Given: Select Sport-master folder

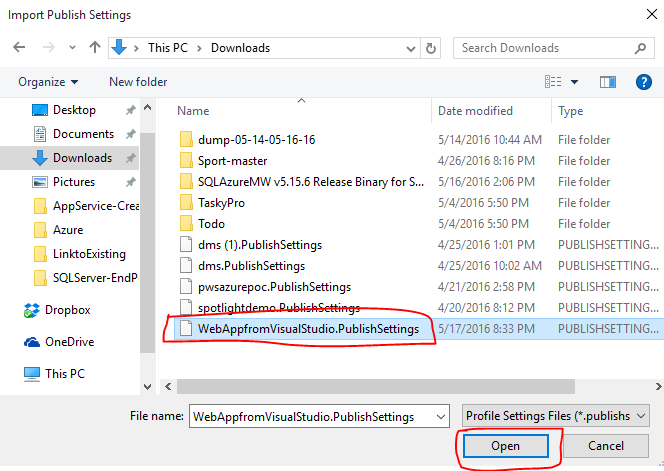Looking at the screenshot, I should [x=232, y=161].
